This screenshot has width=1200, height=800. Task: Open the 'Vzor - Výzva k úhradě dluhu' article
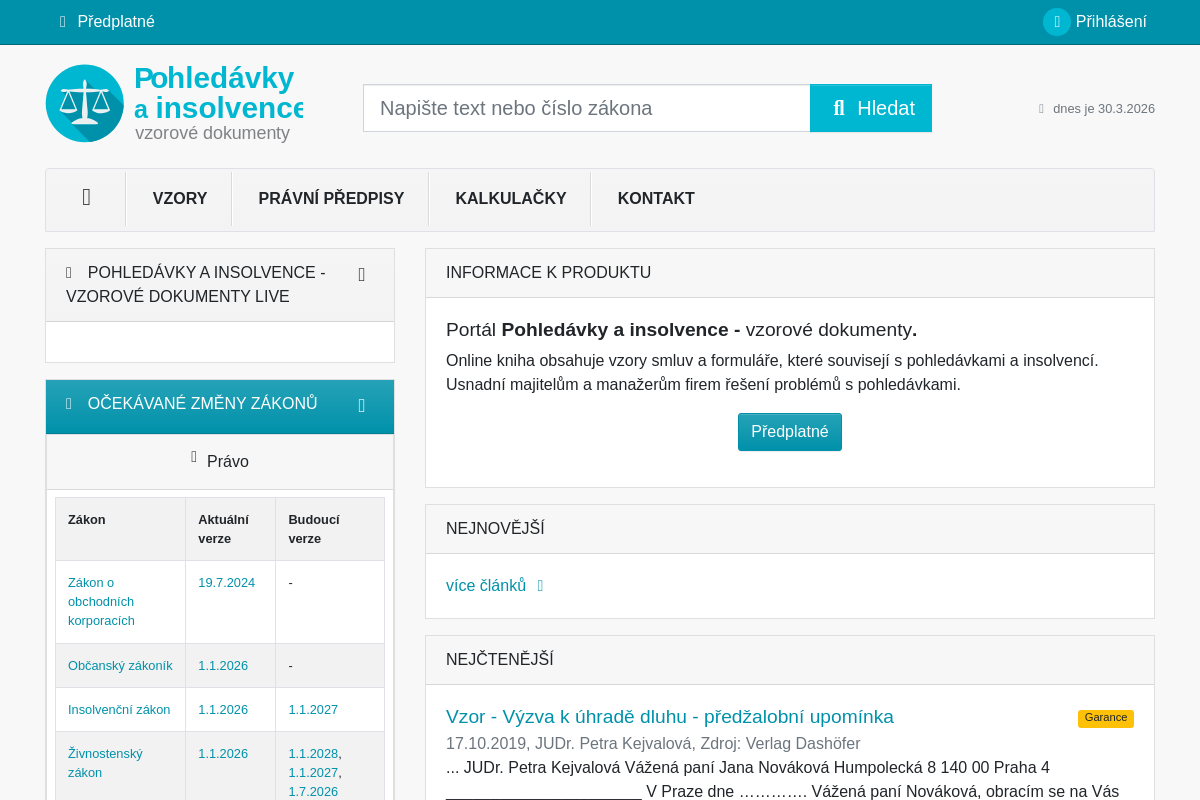tap(669, 716)
